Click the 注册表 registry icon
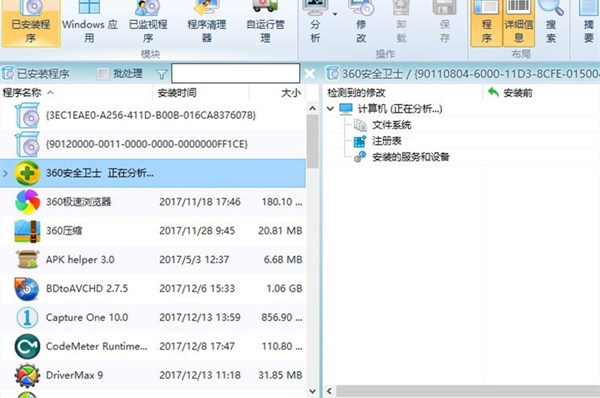The height and width of the screenshot is (398, 600). [x=360, y=141]
